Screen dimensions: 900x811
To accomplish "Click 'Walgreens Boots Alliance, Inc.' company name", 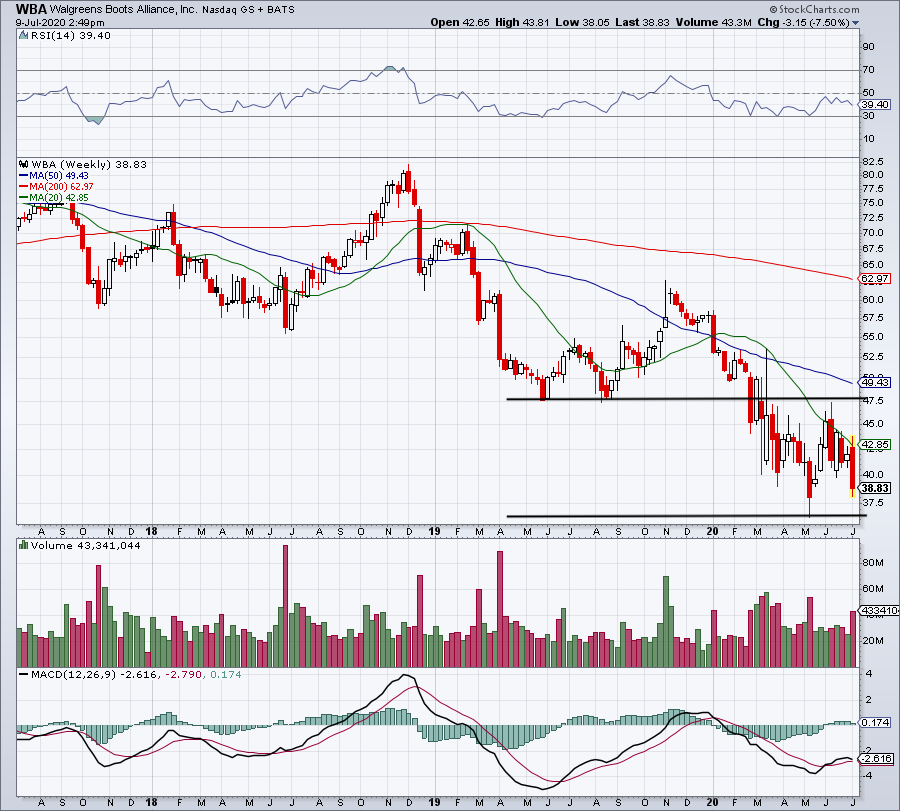I will [x=123, y=10].
